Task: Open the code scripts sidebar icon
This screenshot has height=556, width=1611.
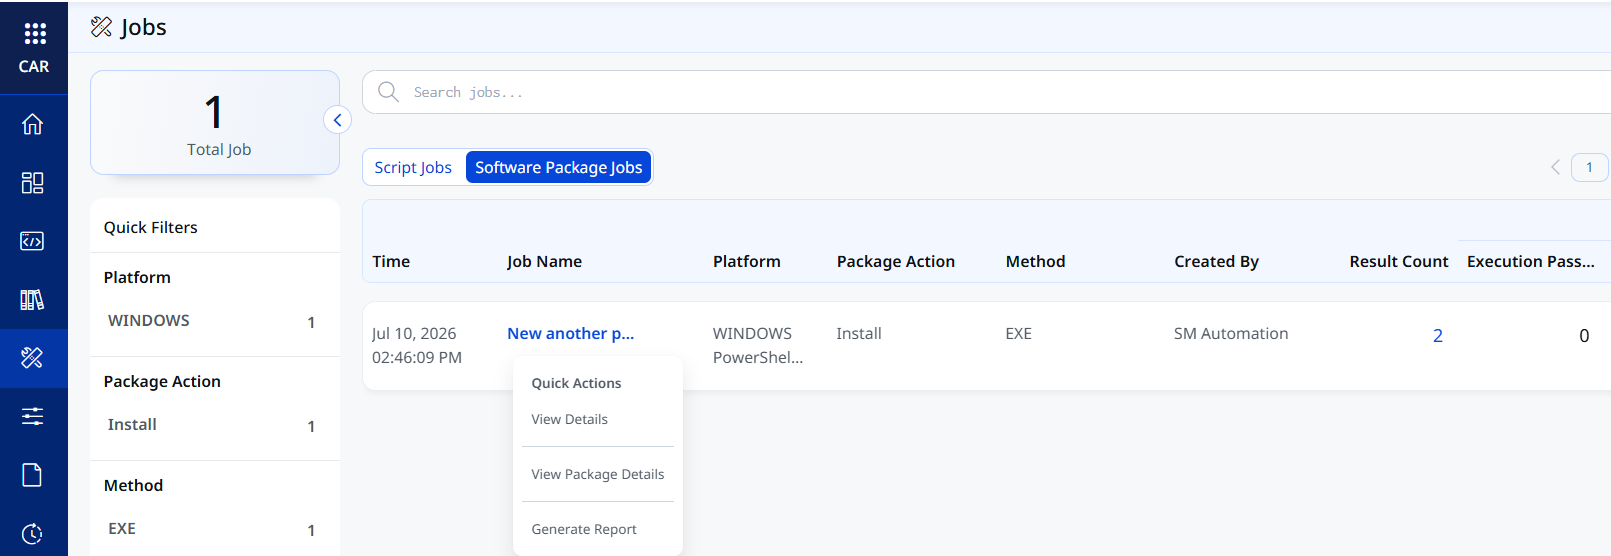Action: click(33, 241)
